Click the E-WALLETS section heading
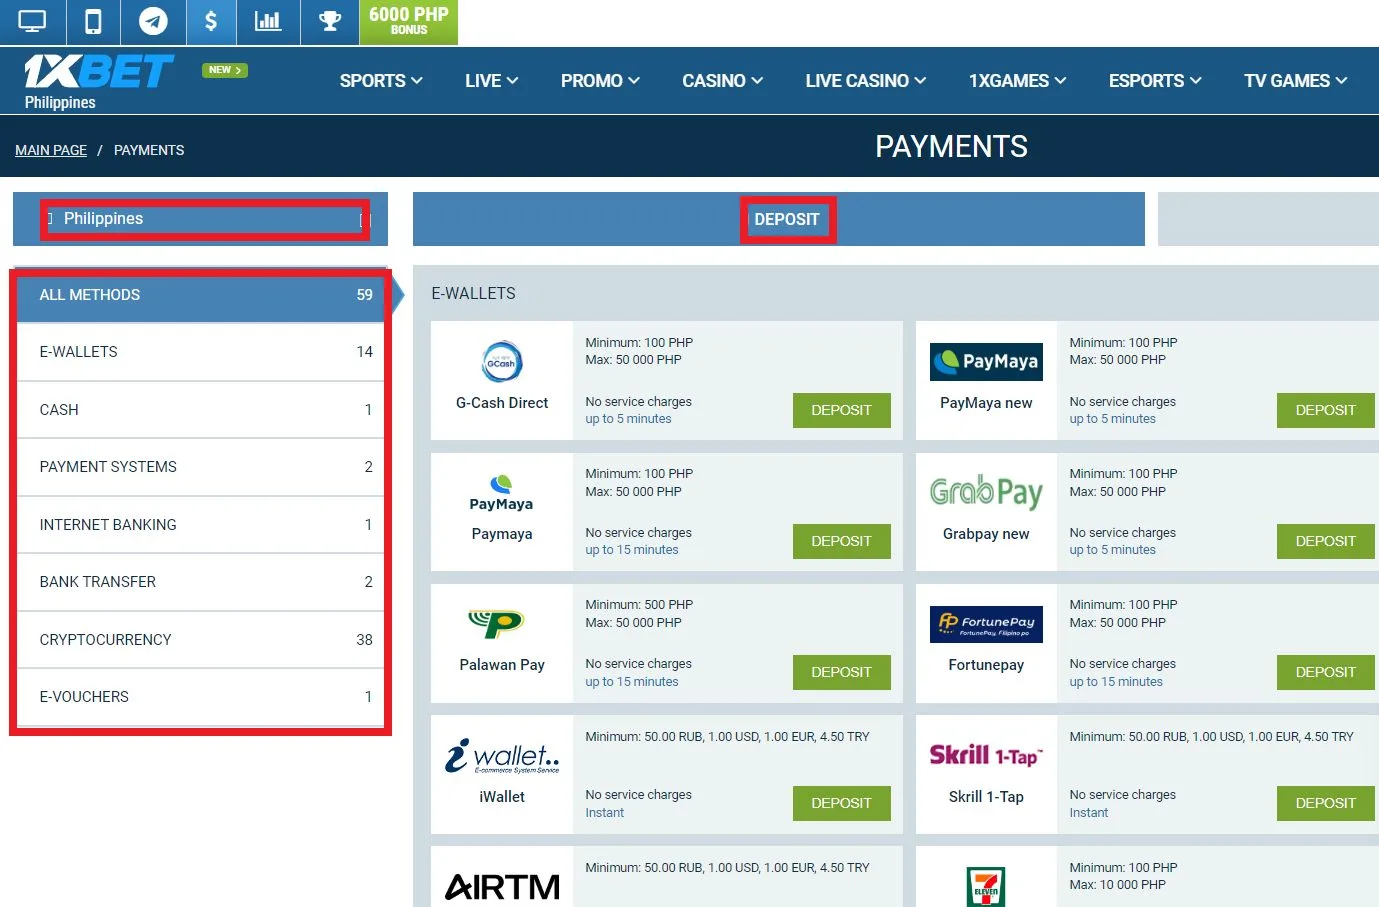Image resolution: width=1379 pixels, height=907 pixels. pyautogui.click(x=474, y=293)
